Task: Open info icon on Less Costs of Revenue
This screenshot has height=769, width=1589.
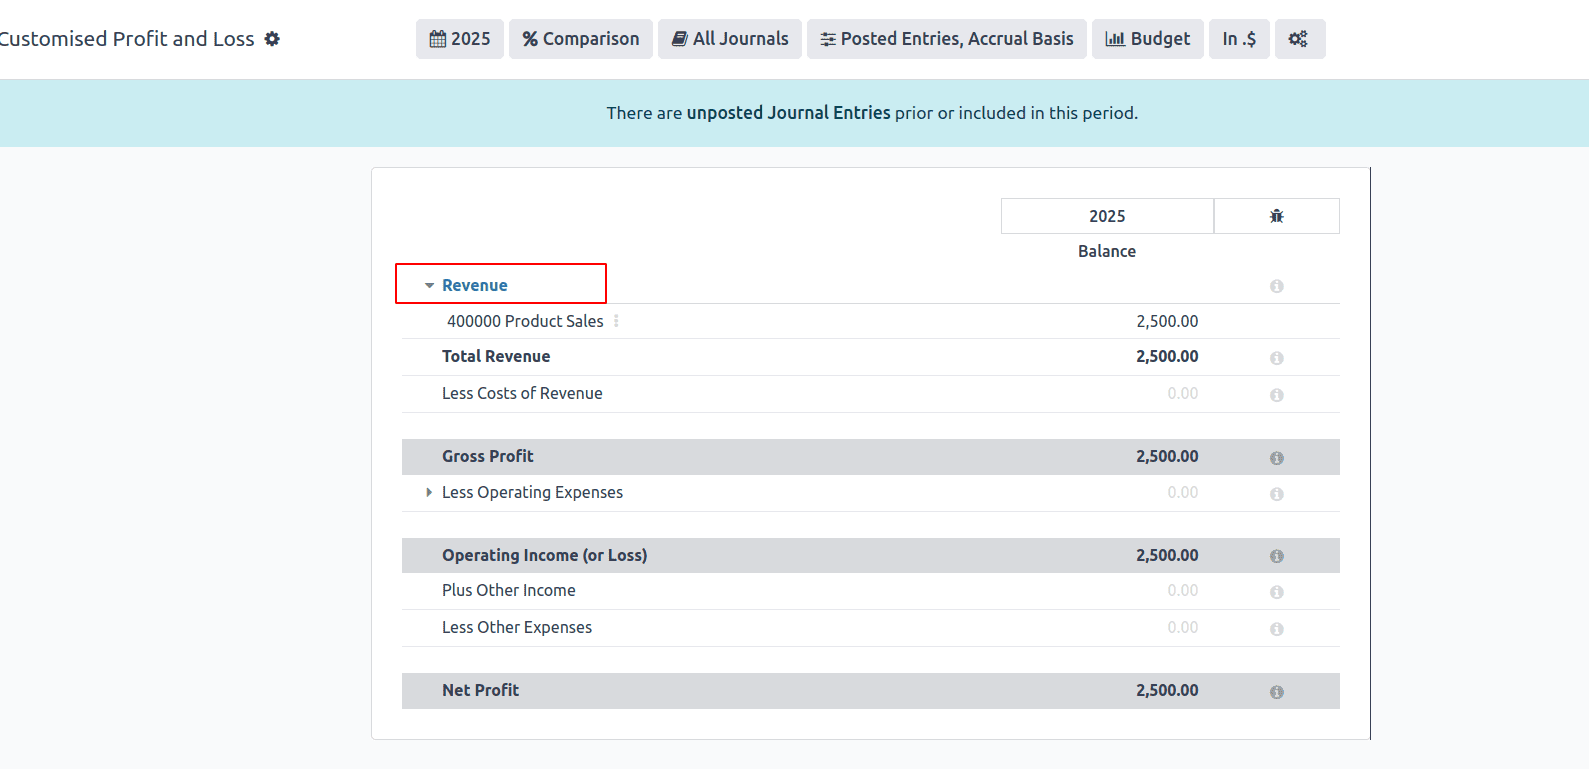Action: point(1277,395)
